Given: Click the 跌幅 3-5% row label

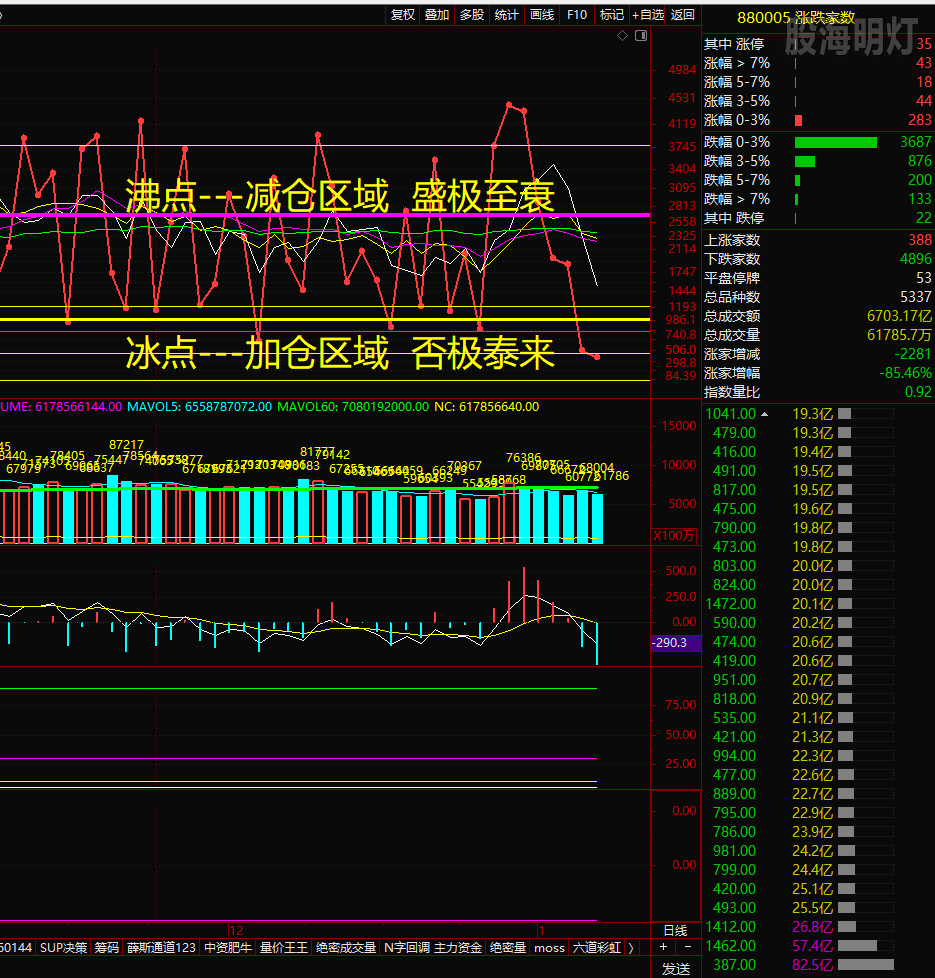Looking at the screenshot, I should pos(737,161).
